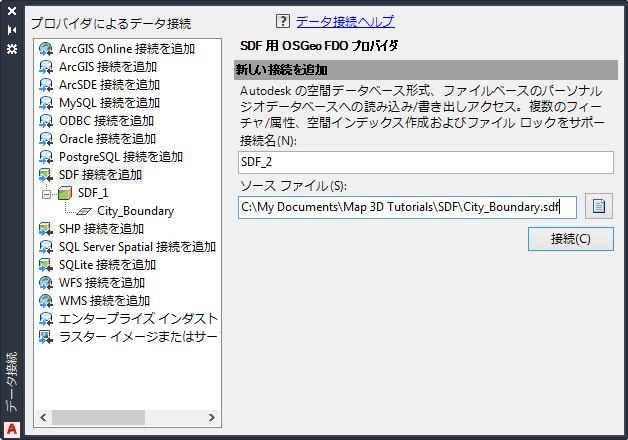Click the SDF_1 connection cube icon
The width and height of the screenshot is (628, 440).
click(x=65, y=193)
